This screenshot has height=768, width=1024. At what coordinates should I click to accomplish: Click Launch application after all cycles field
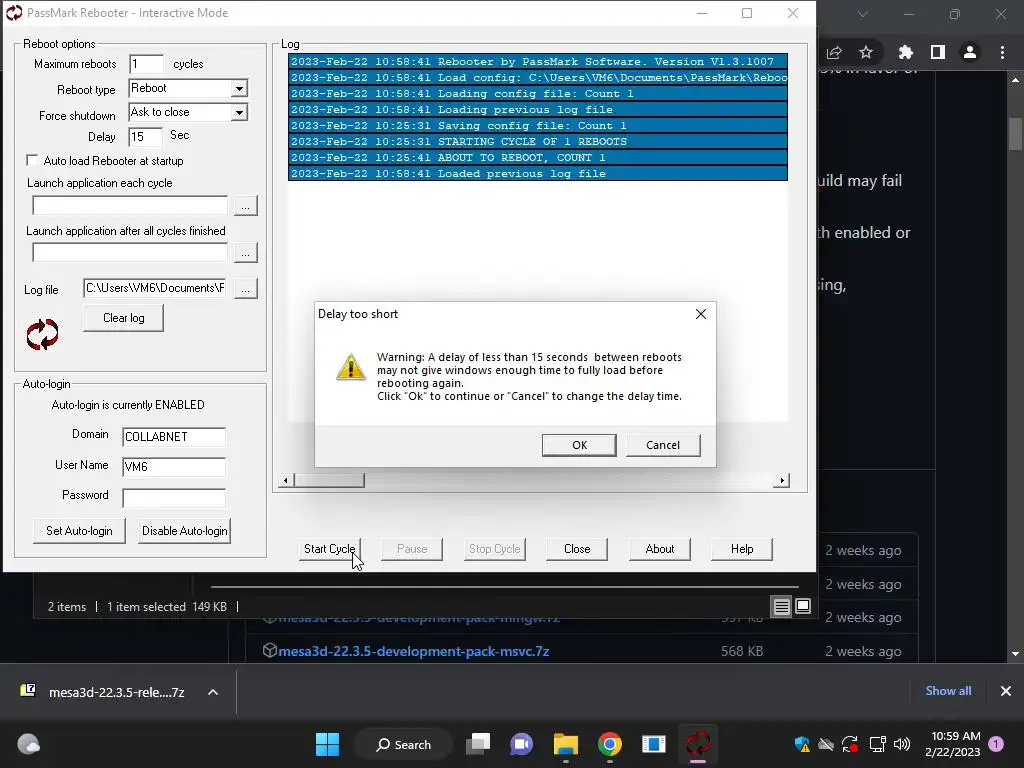[x=130, y=253]
